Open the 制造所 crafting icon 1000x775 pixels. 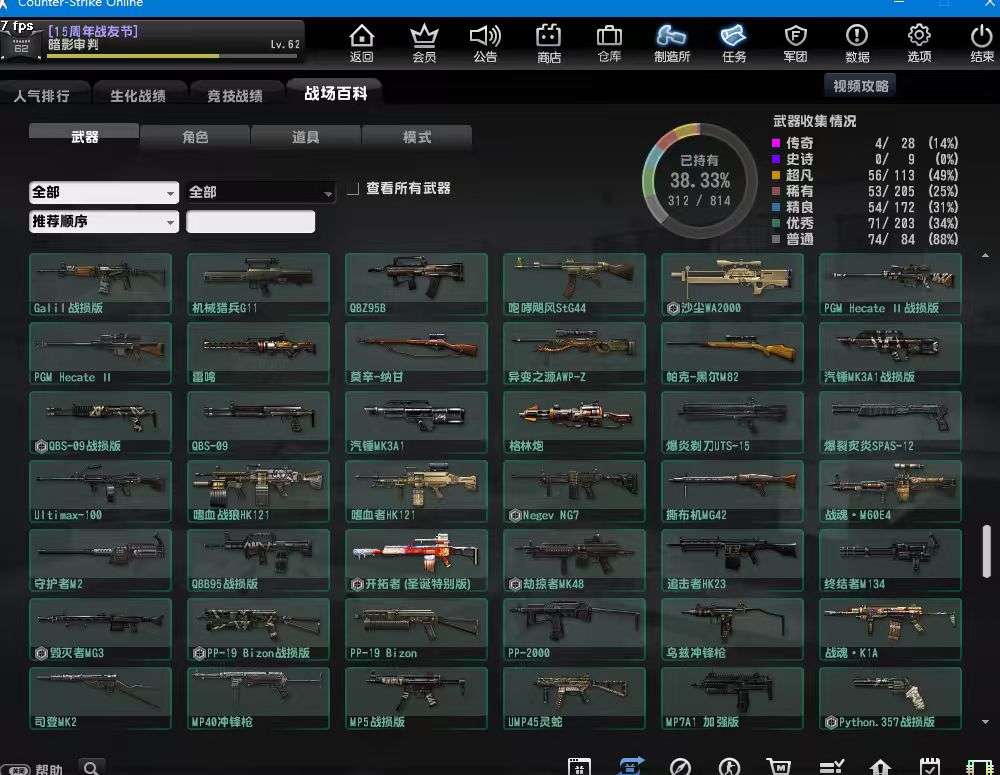tap(672, 43)
